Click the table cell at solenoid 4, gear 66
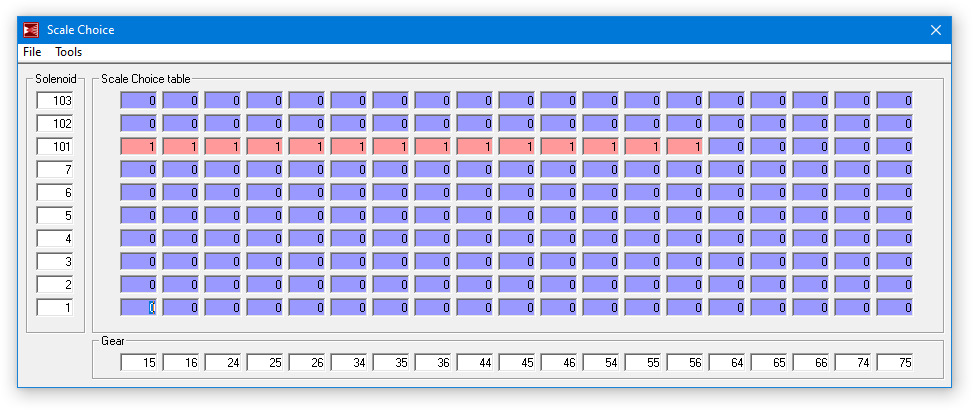The image size is (973, 410). pos(810,238)
